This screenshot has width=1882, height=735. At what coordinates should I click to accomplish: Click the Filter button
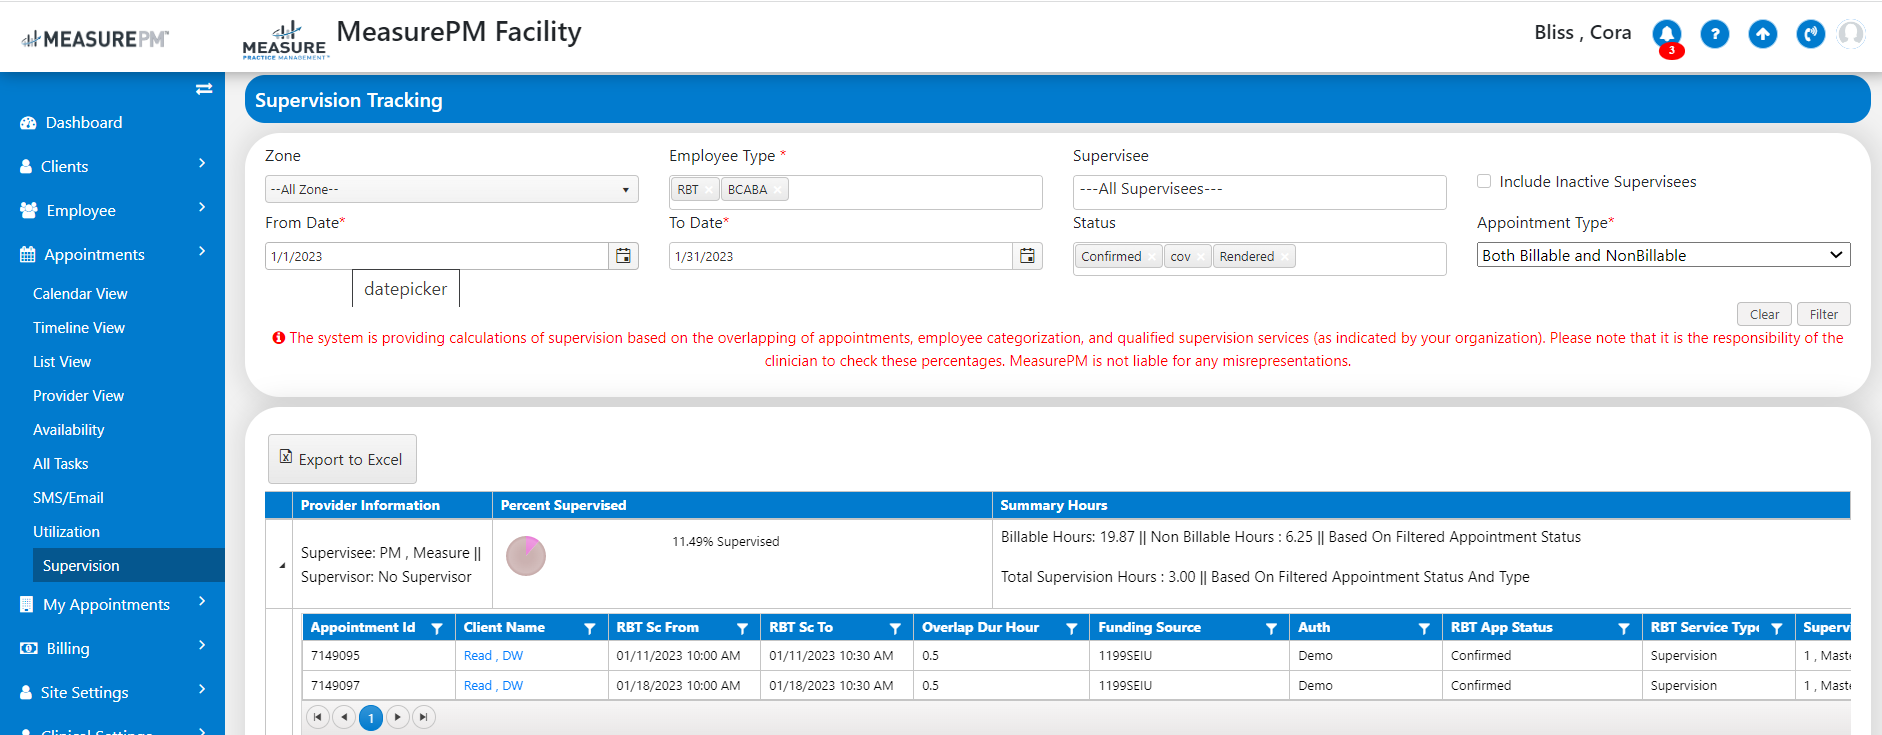pyautogui.click(x=1824, y=314)
